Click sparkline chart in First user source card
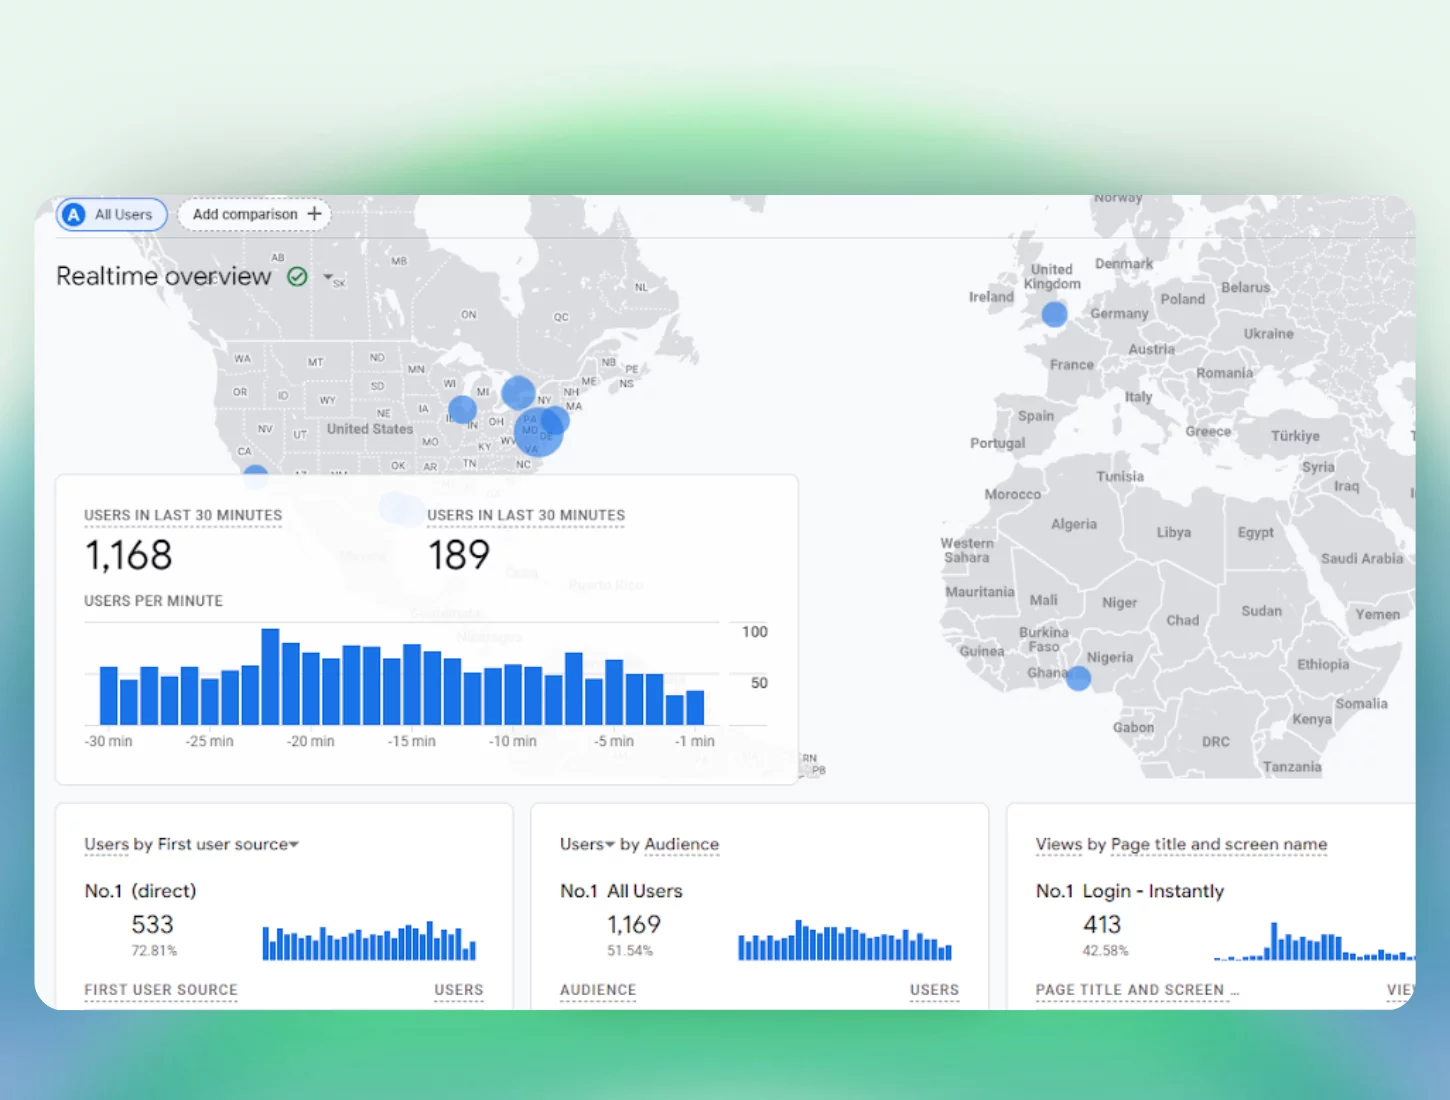1450x1100 pixels. pyautogui.click(x=369, y=941)
